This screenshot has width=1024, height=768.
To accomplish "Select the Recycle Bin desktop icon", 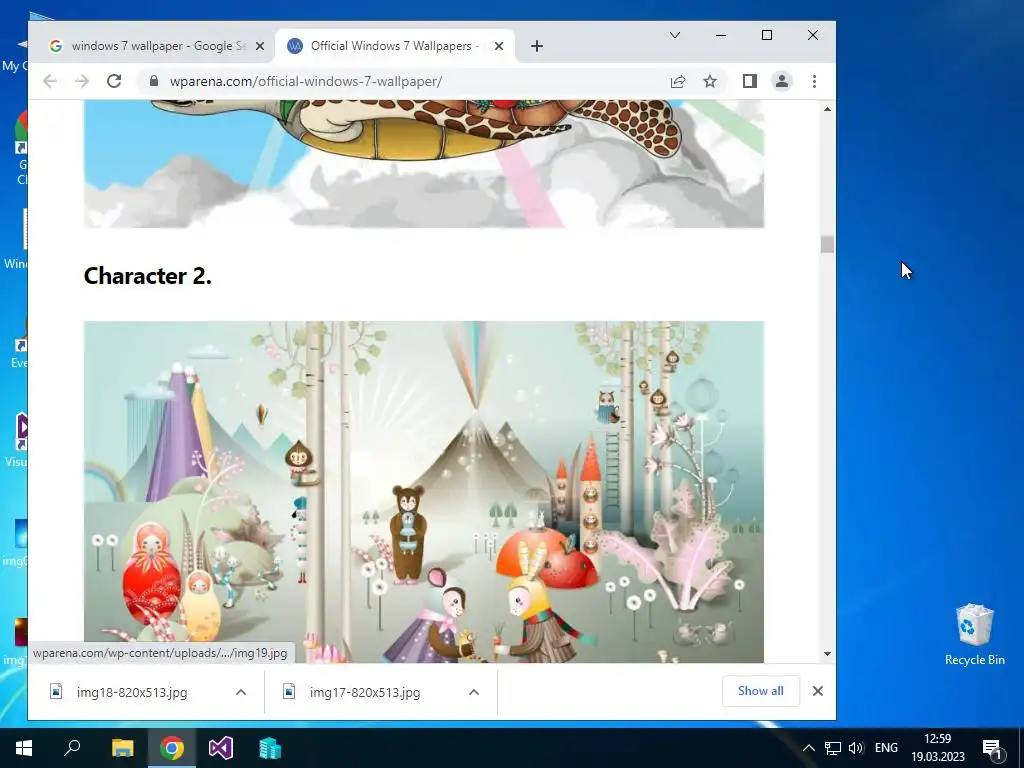I will (x=974, y=634).
